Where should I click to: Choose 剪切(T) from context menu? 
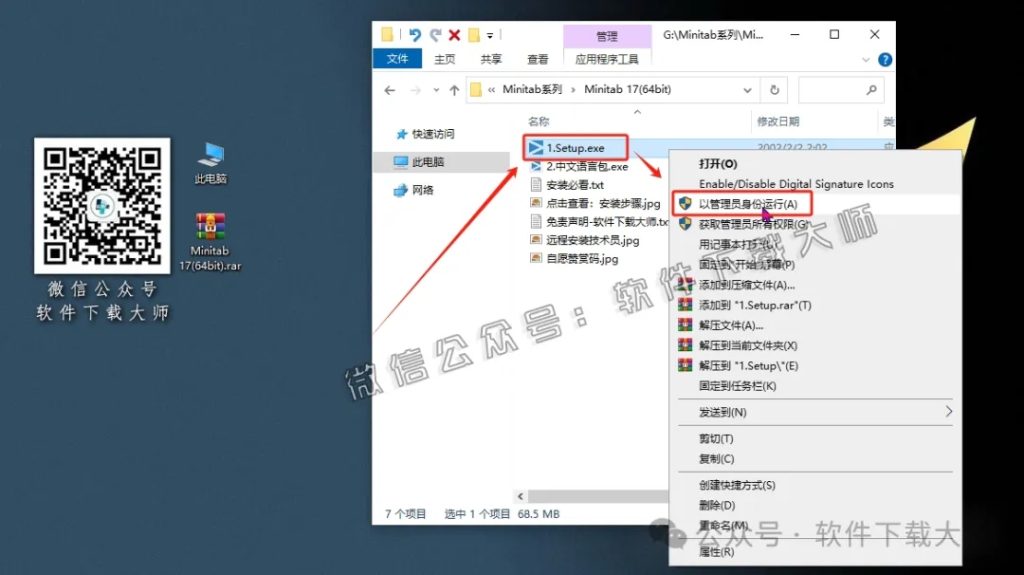[x=716, y=439]
